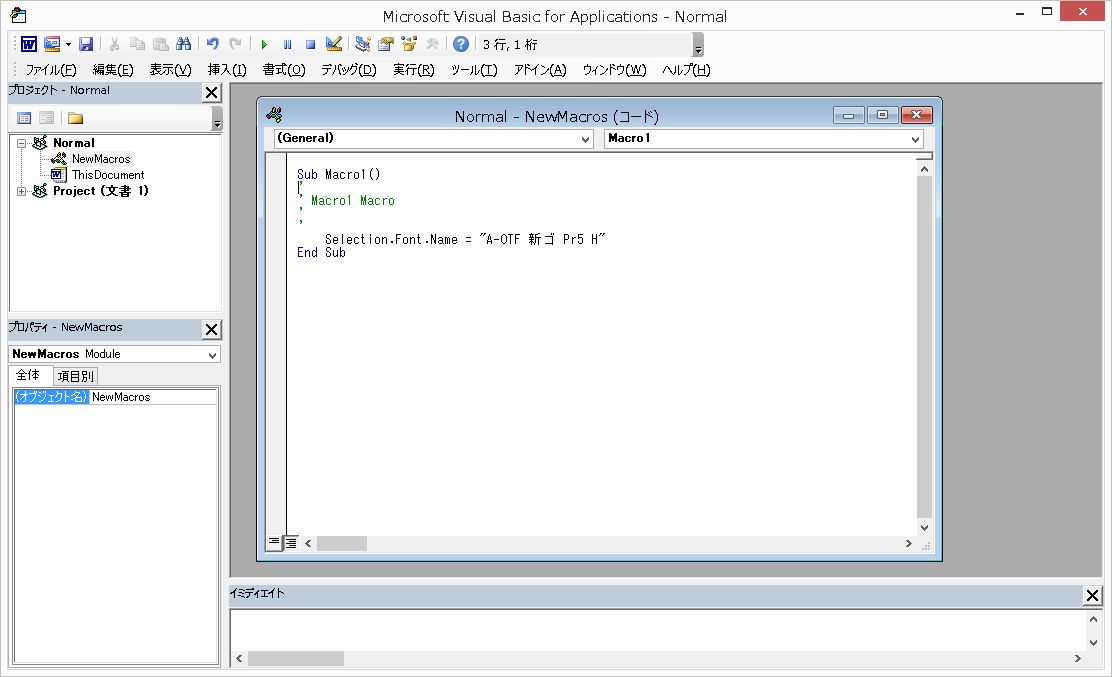Click the Cut scissors icon
Screen dimensions: 1112x677
coord(114,44)
